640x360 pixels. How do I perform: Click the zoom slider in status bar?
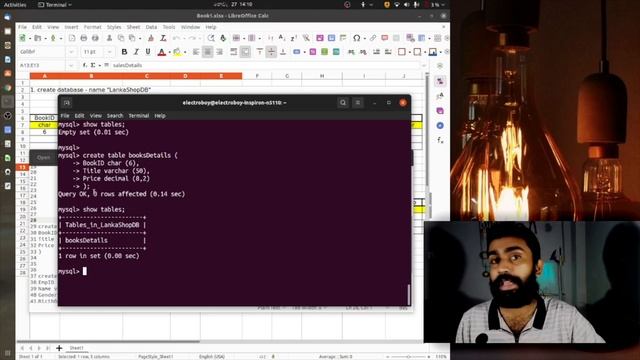(x=408, y=357)
